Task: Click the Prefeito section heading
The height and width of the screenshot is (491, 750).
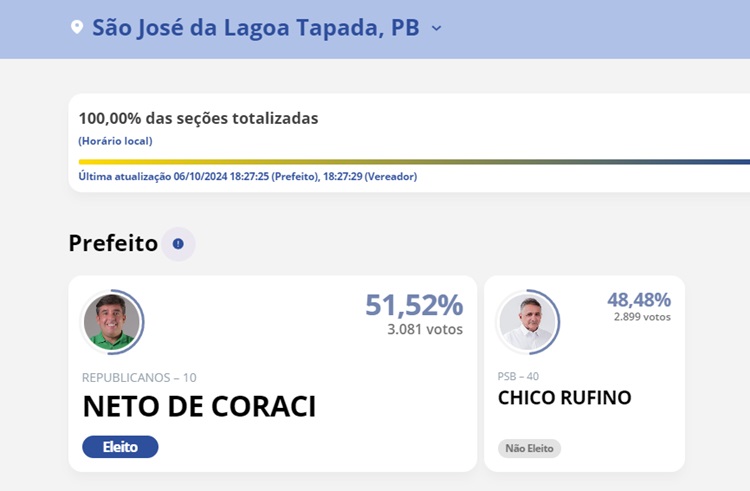Action: tap(113, 243)
